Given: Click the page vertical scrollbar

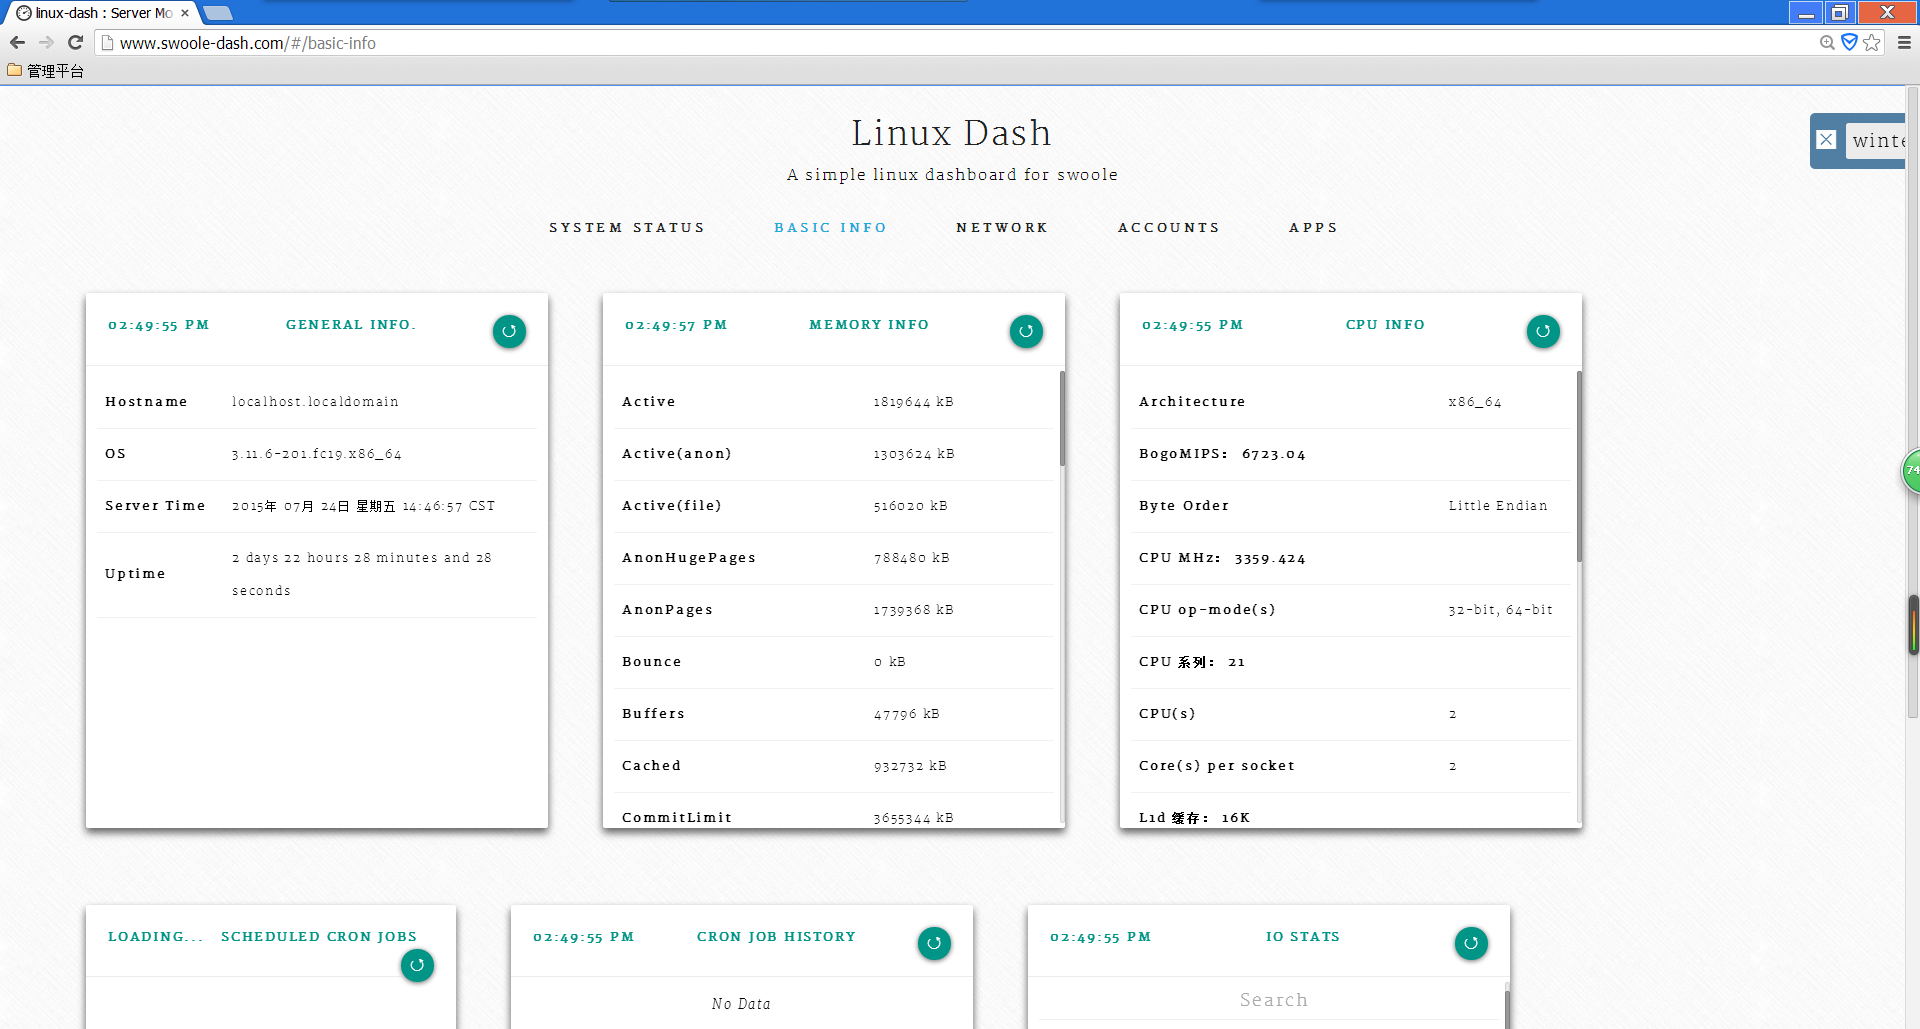Looking at the screenshot, I should (x=1913, y=400).
